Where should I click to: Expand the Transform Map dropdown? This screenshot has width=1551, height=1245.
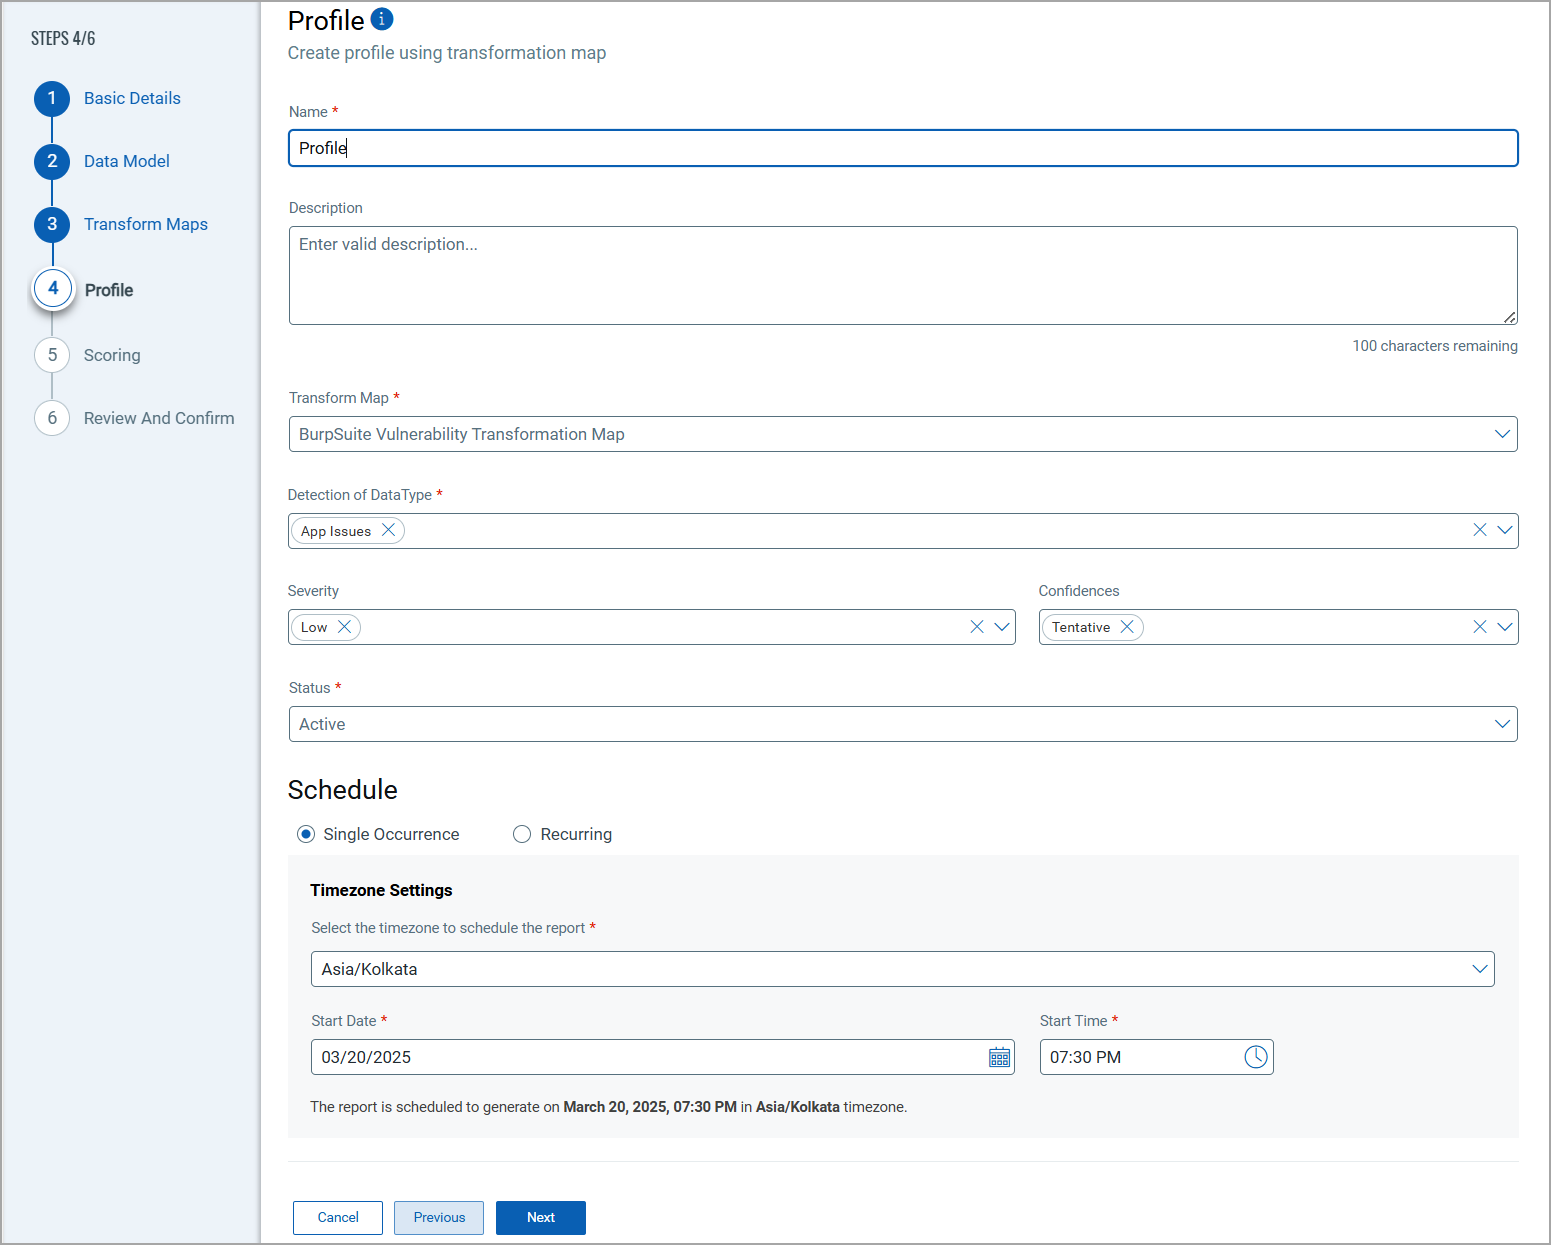(1501, 434)
